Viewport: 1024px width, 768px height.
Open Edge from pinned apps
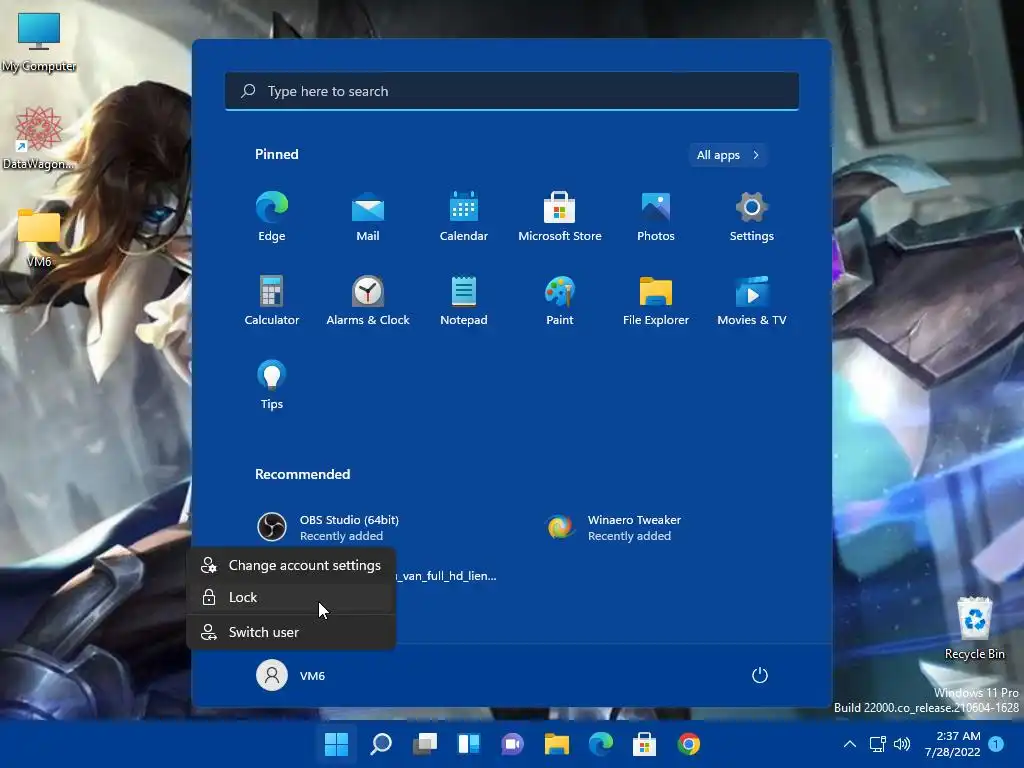tap(272, 217)
